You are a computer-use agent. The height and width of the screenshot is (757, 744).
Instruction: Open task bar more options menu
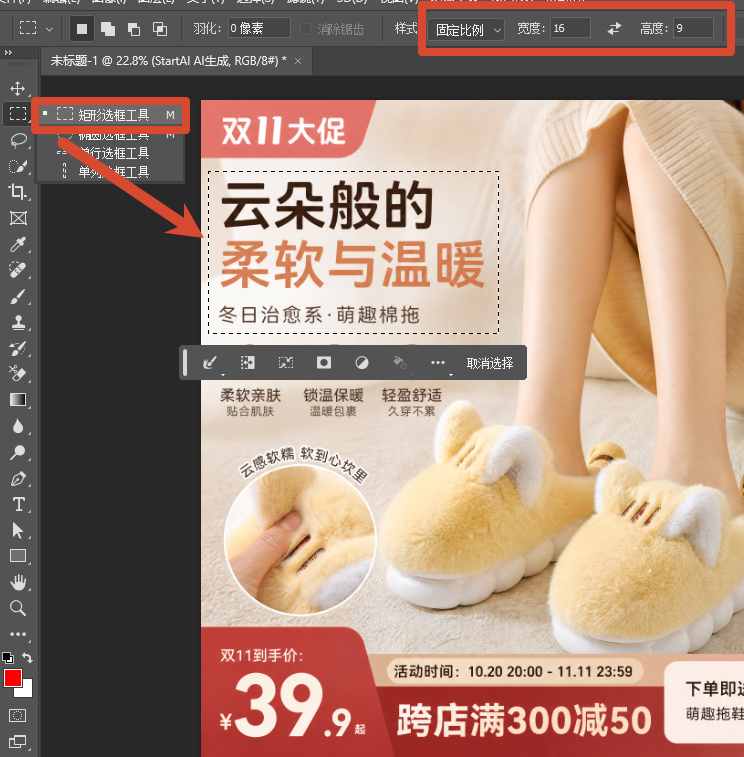(438, 362)
